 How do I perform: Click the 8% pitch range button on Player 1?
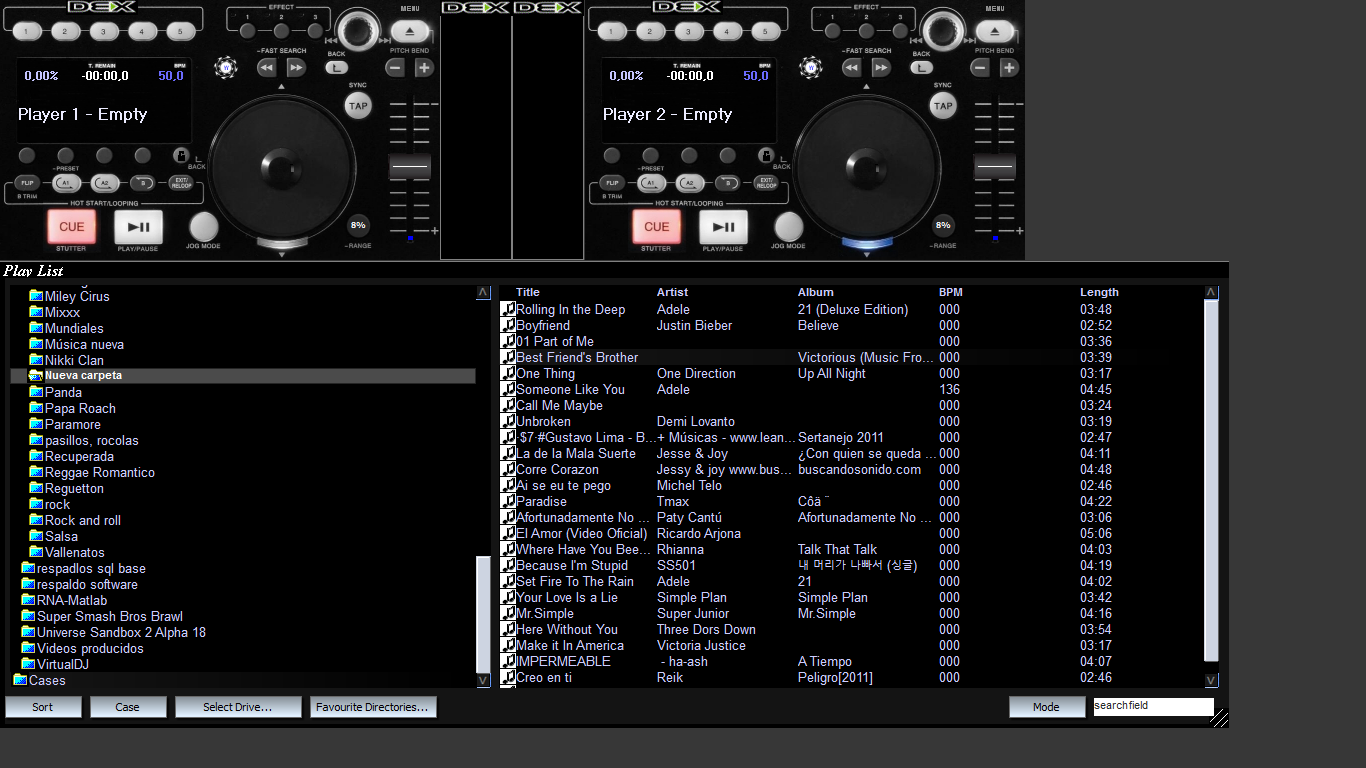(358, 225)
